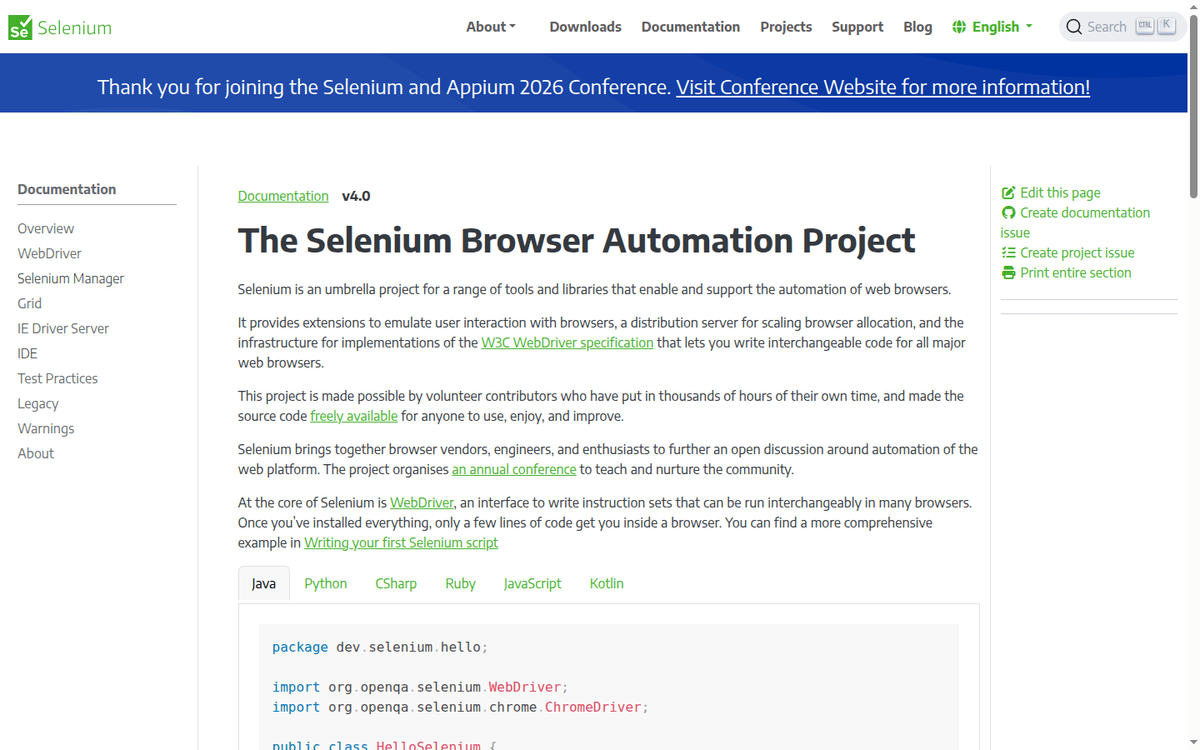Click the list icon for Create project issue
Viewport: 1200px width, 750px height.
pos(1008,253)
